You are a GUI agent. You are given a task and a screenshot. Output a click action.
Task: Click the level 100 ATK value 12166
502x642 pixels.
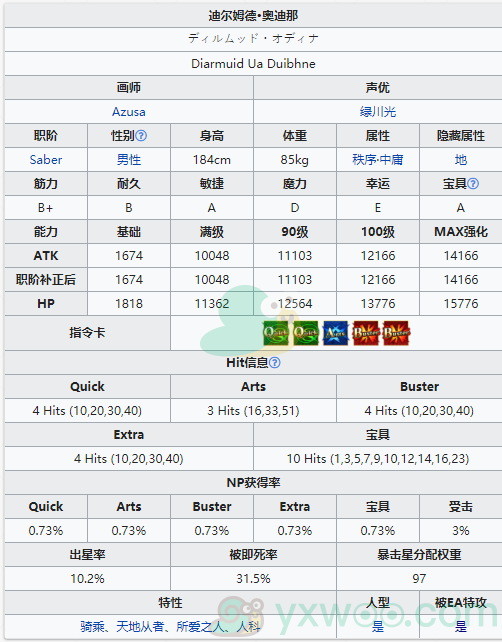click(378, 256)
